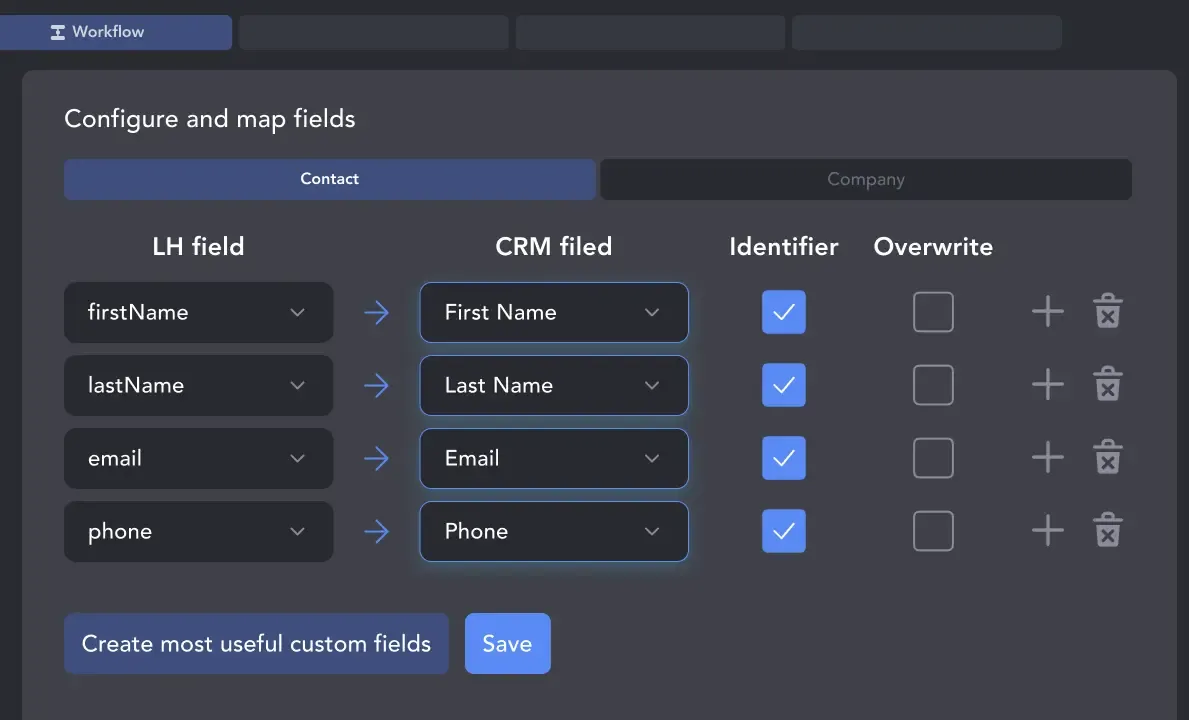The width and height of the screenshot is (1189, 720).
Task: Switch to the Contact tab
Action: pos(330,179)
